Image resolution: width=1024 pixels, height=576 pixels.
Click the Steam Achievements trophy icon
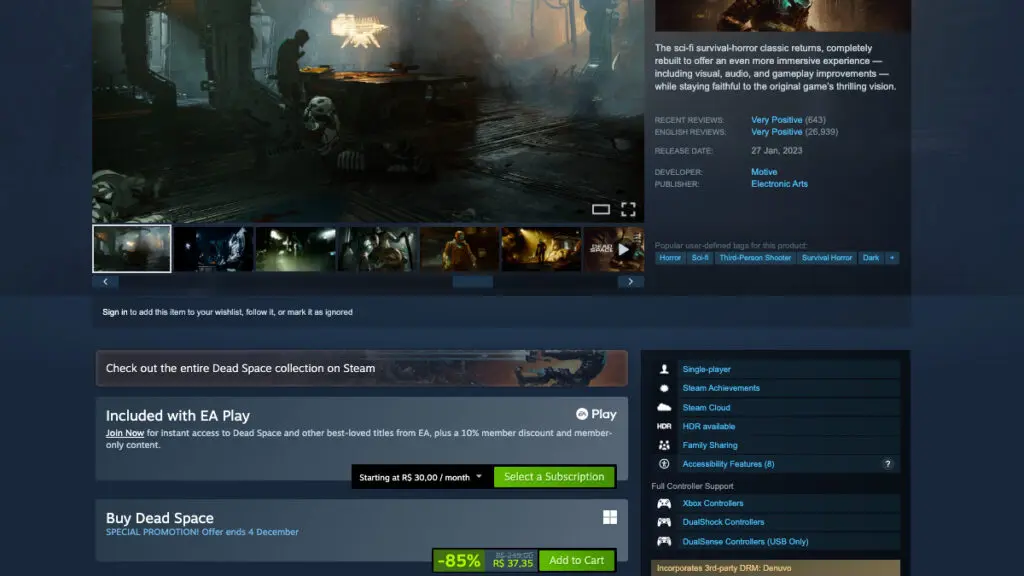662,388
